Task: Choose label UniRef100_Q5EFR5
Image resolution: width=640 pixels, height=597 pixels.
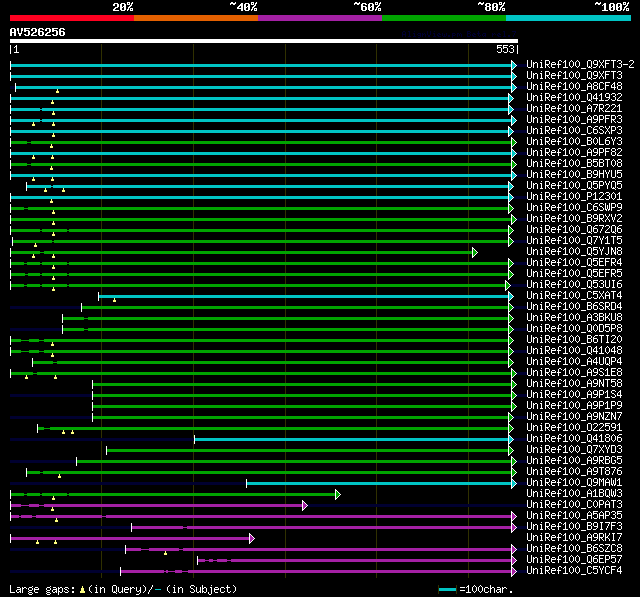Action: click(574, 274)
